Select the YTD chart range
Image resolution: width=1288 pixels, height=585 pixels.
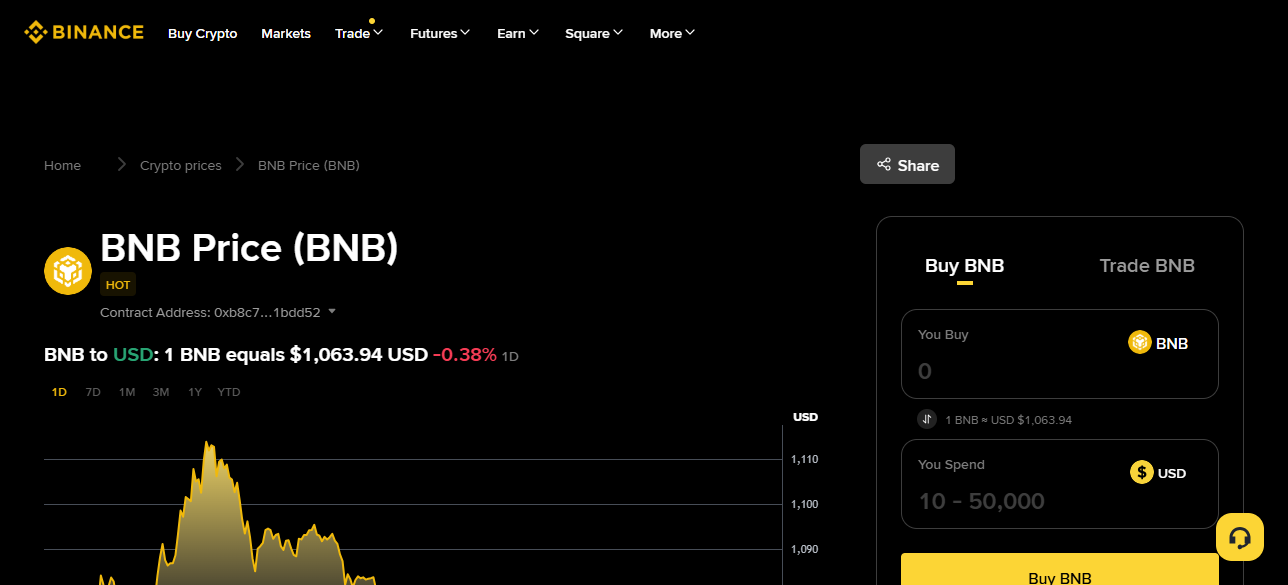point(229,392)
